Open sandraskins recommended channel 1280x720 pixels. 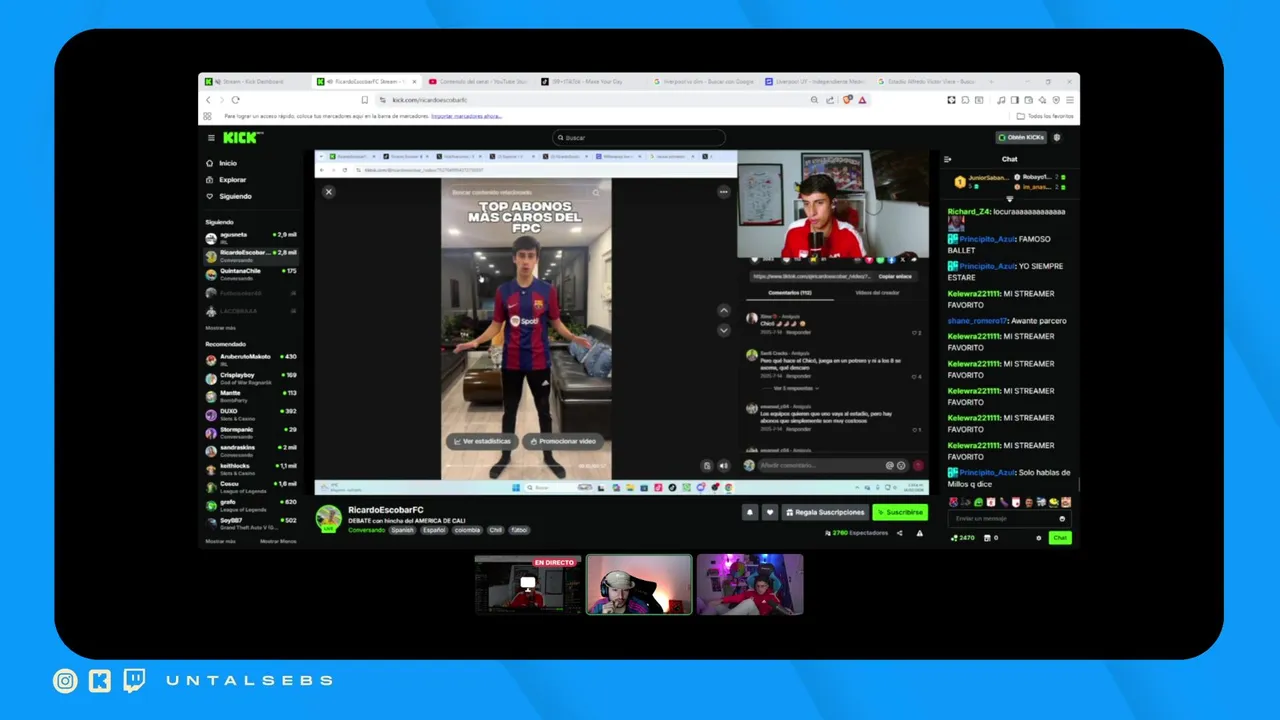click(251, 449)
